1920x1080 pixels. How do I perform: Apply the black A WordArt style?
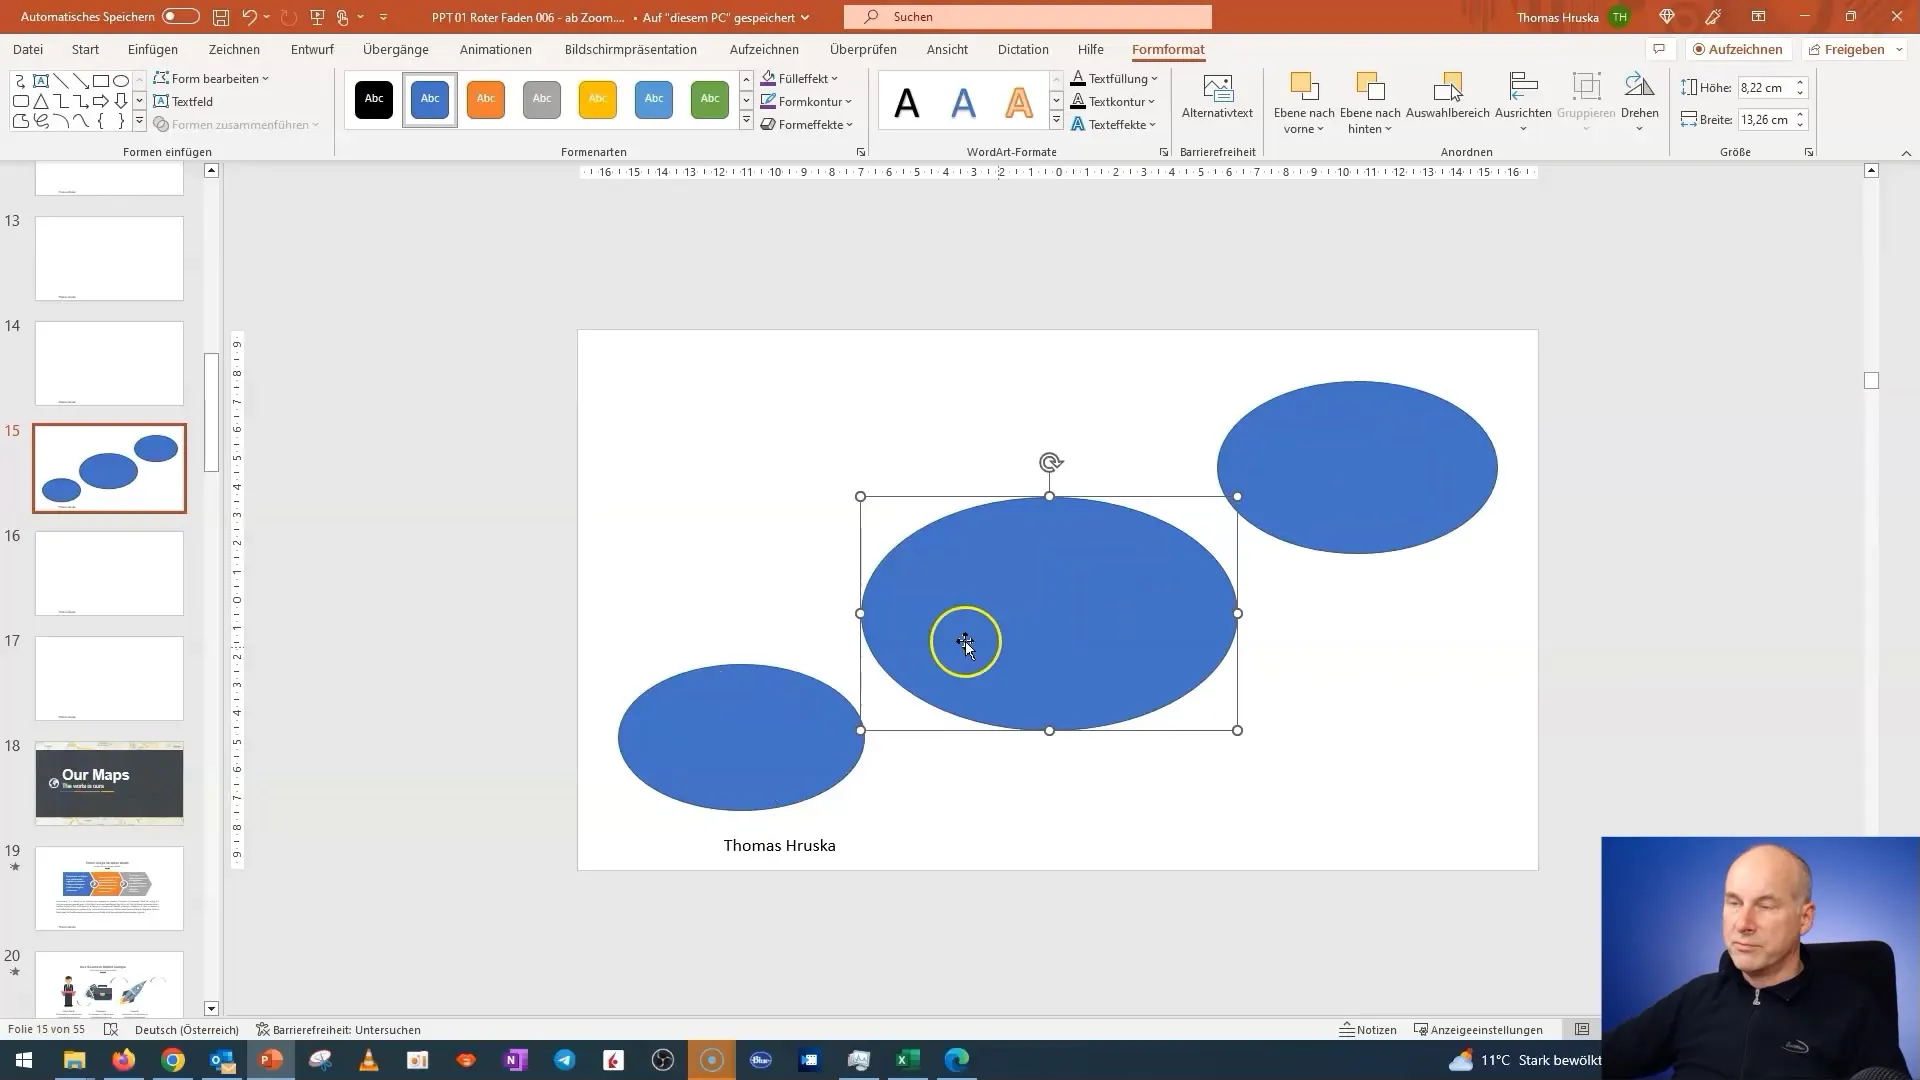907,102
